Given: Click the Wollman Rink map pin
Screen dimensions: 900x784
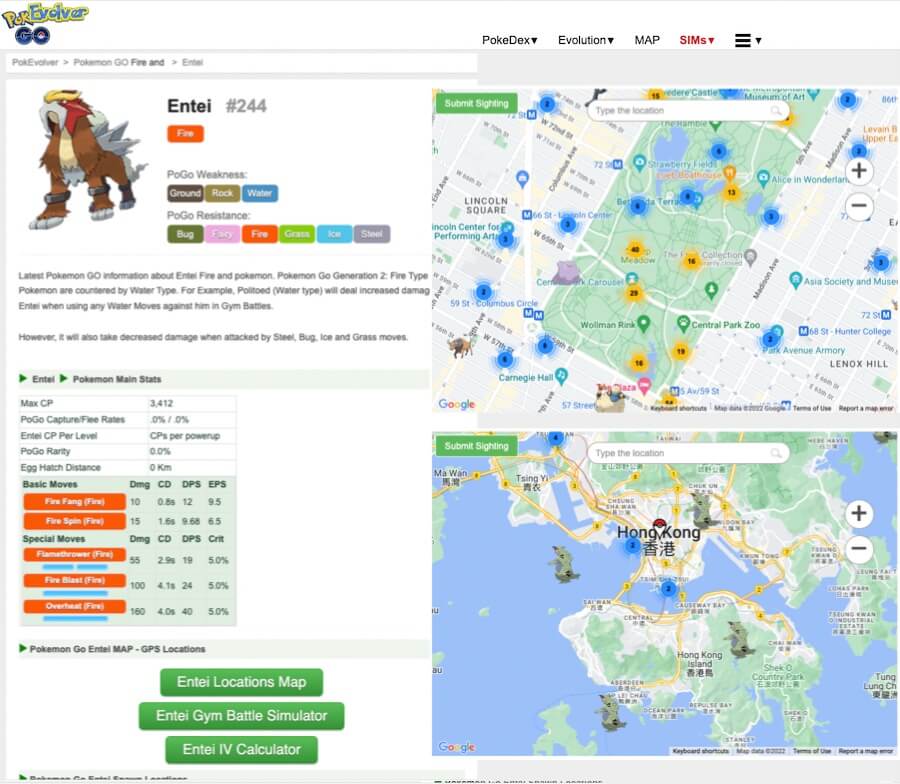Looking at the screenshot, I should [x=643, y=324].
